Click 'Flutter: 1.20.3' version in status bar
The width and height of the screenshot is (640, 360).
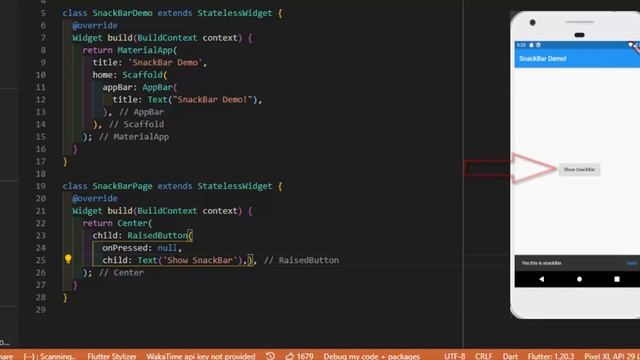pos(551,356)
